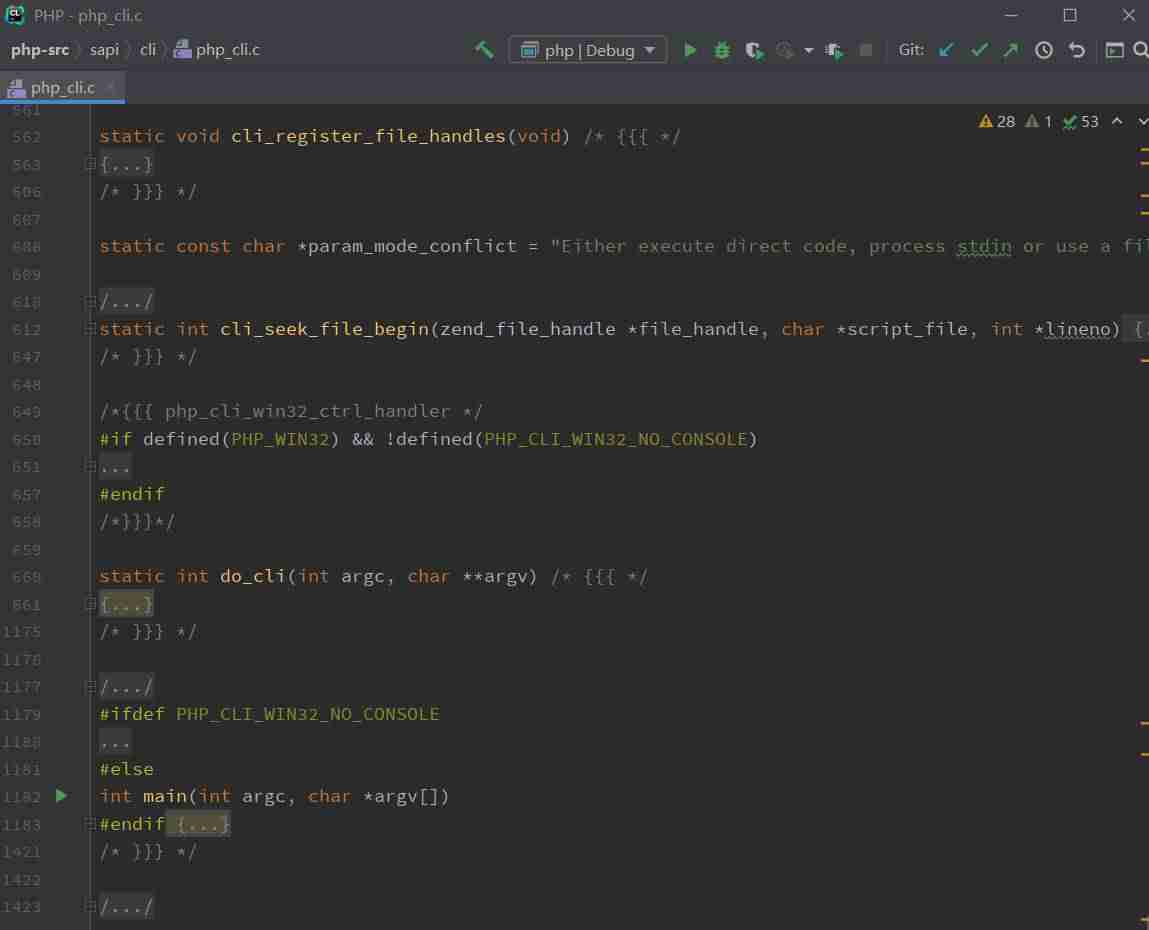Update project via Git blue arrow

coord(946,50)
